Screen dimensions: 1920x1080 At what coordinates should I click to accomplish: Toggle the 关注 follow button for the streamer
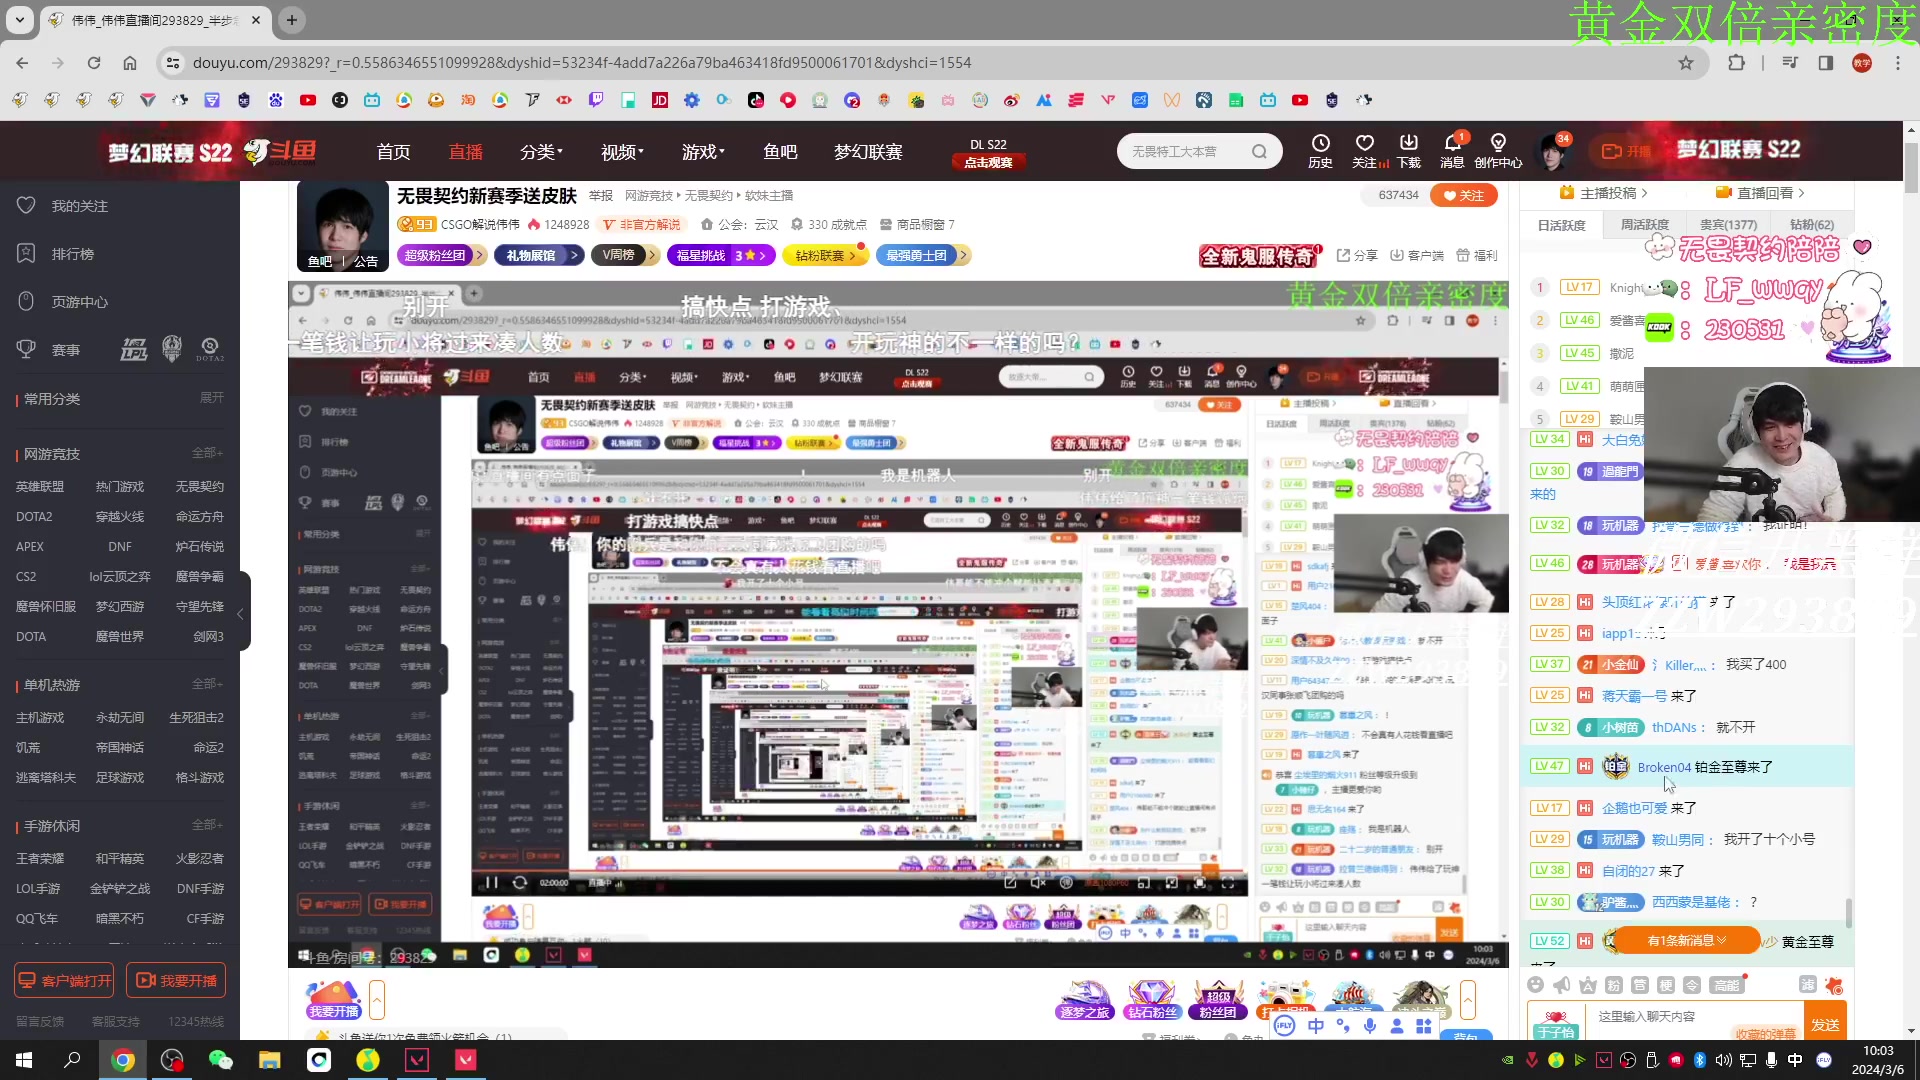click(x=1463, y=195)
